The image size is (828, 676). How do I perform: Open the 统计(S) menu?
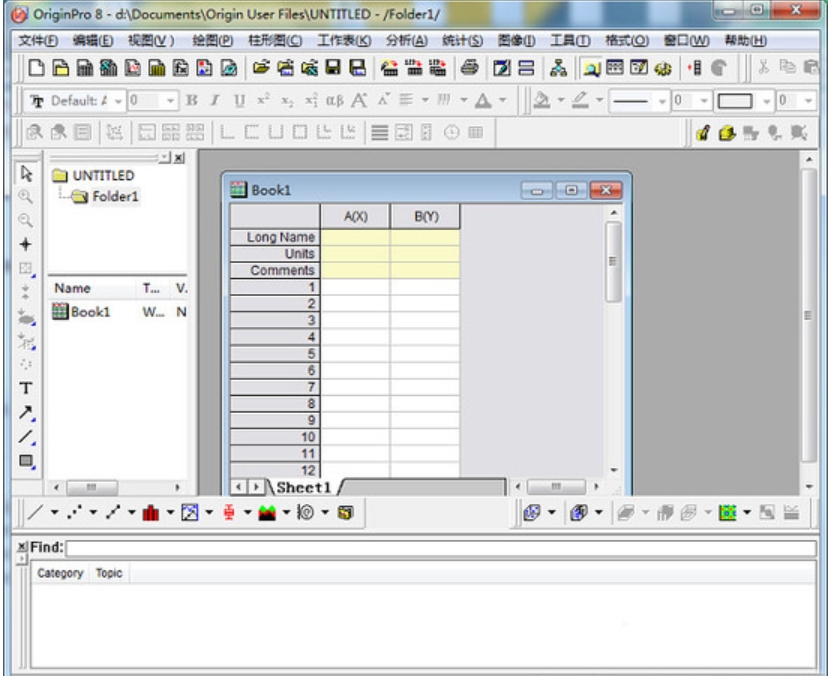click(x=463, y=41)
